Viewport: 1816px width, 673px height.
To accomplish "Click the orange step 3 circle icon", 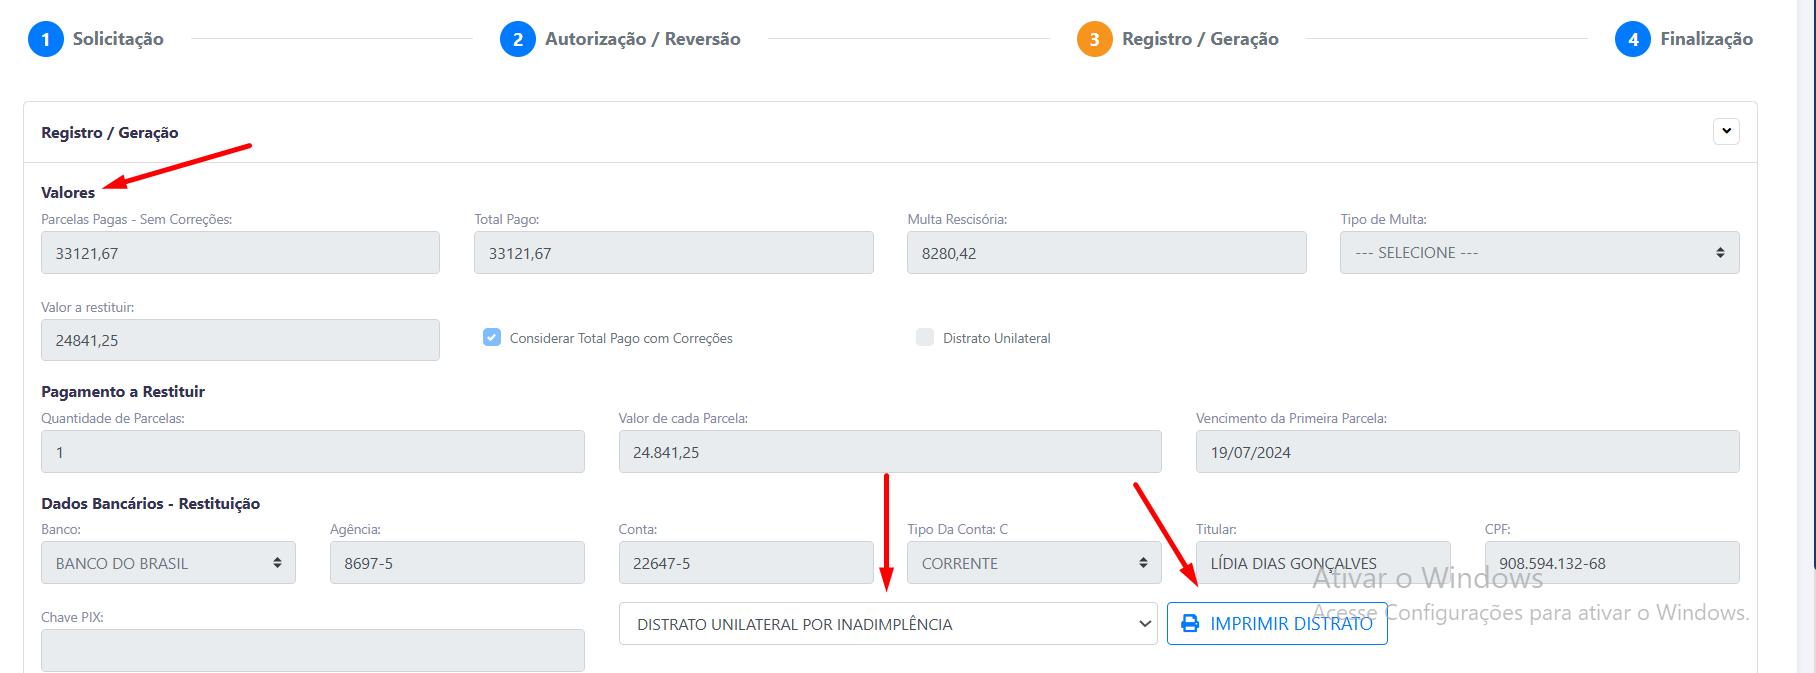I will [x=1095, y=39].
